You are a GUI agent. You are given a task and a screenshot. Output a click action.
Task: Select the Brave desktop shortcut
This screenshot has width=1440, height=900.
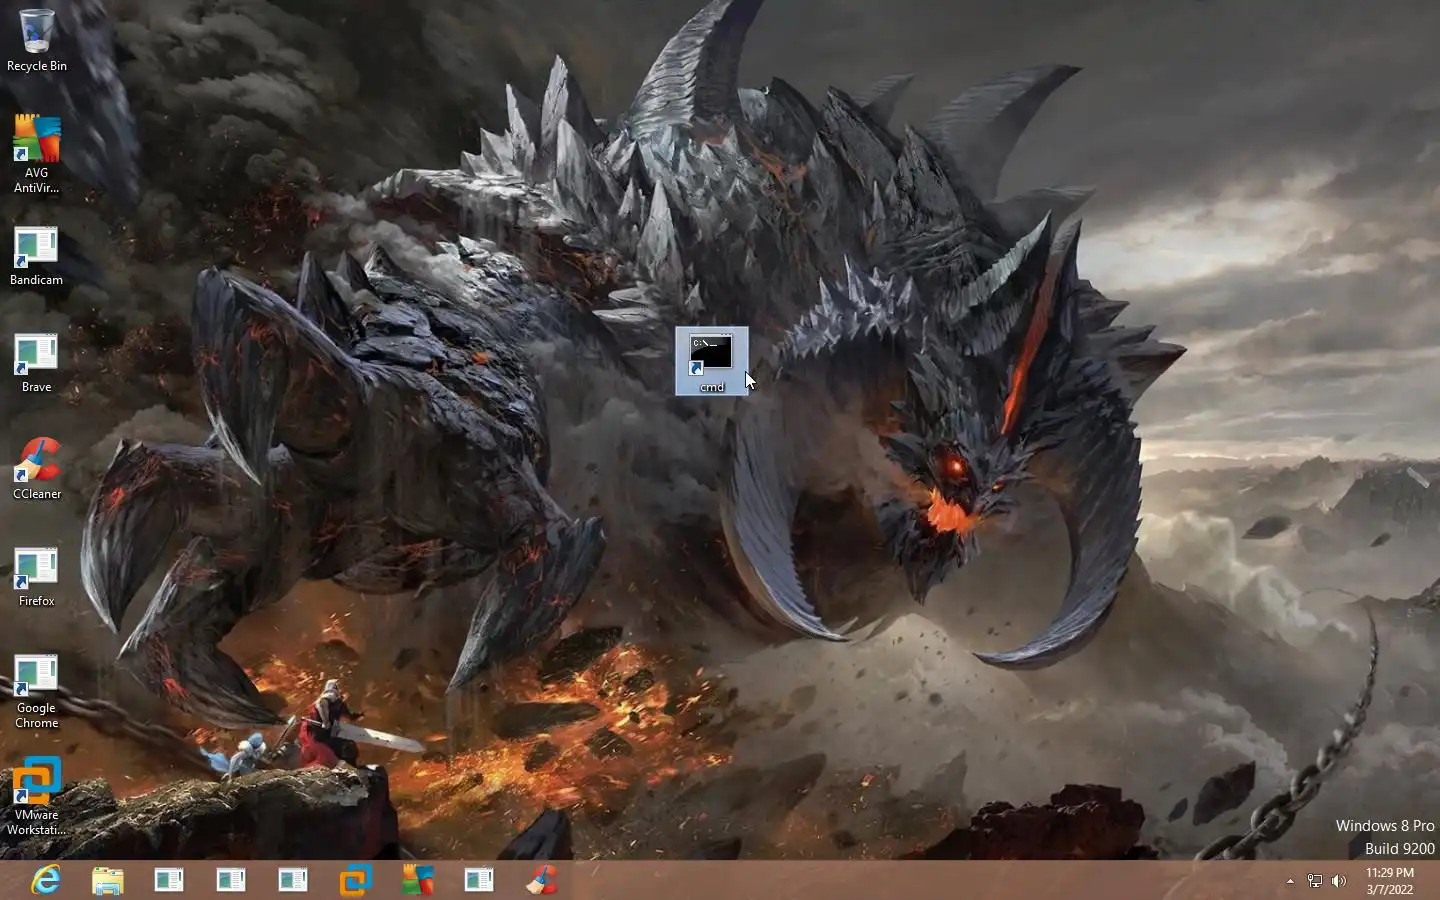pos(36,364)
